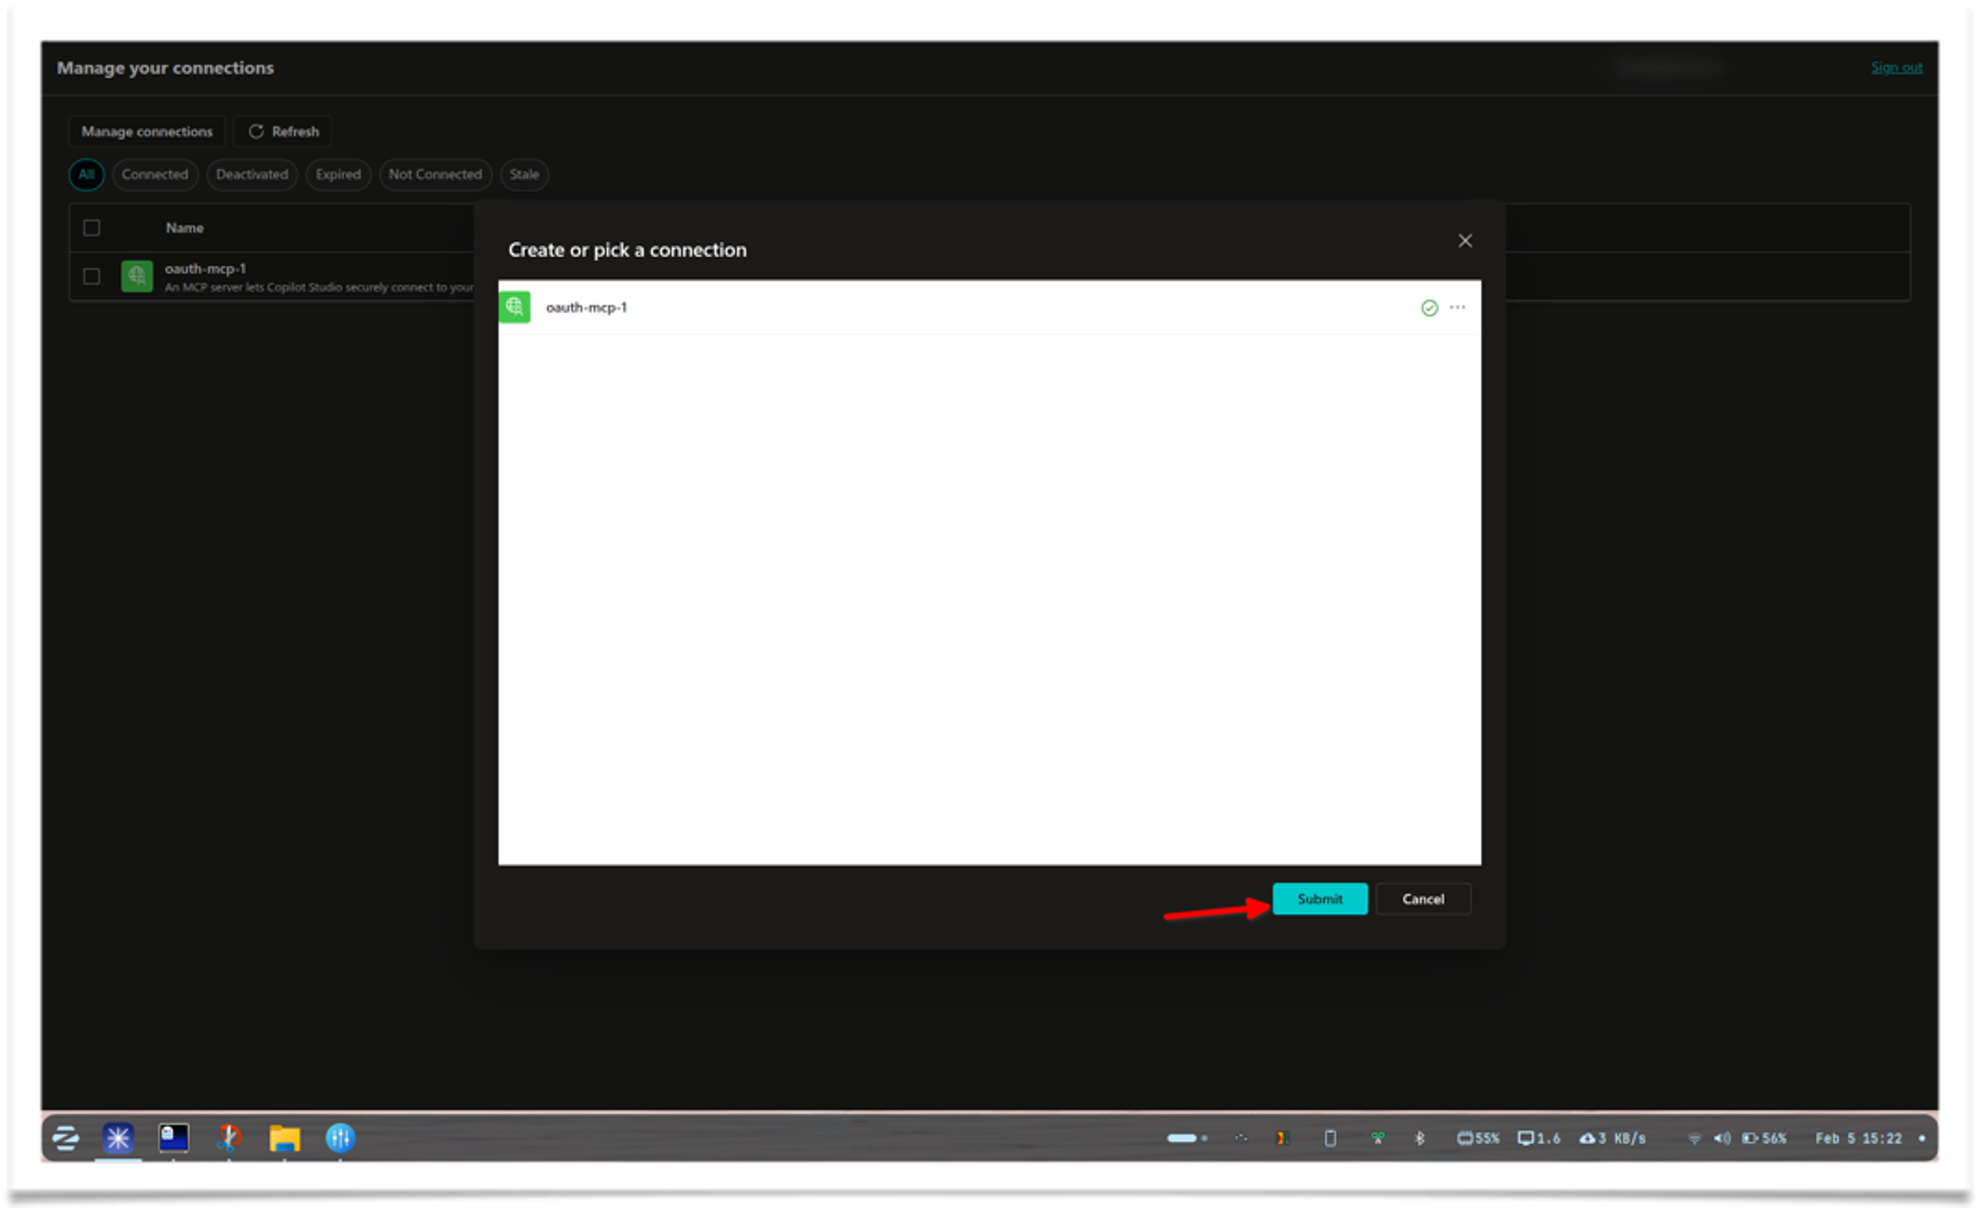Open the screenshot tool from the dock

pos(228,1137)
